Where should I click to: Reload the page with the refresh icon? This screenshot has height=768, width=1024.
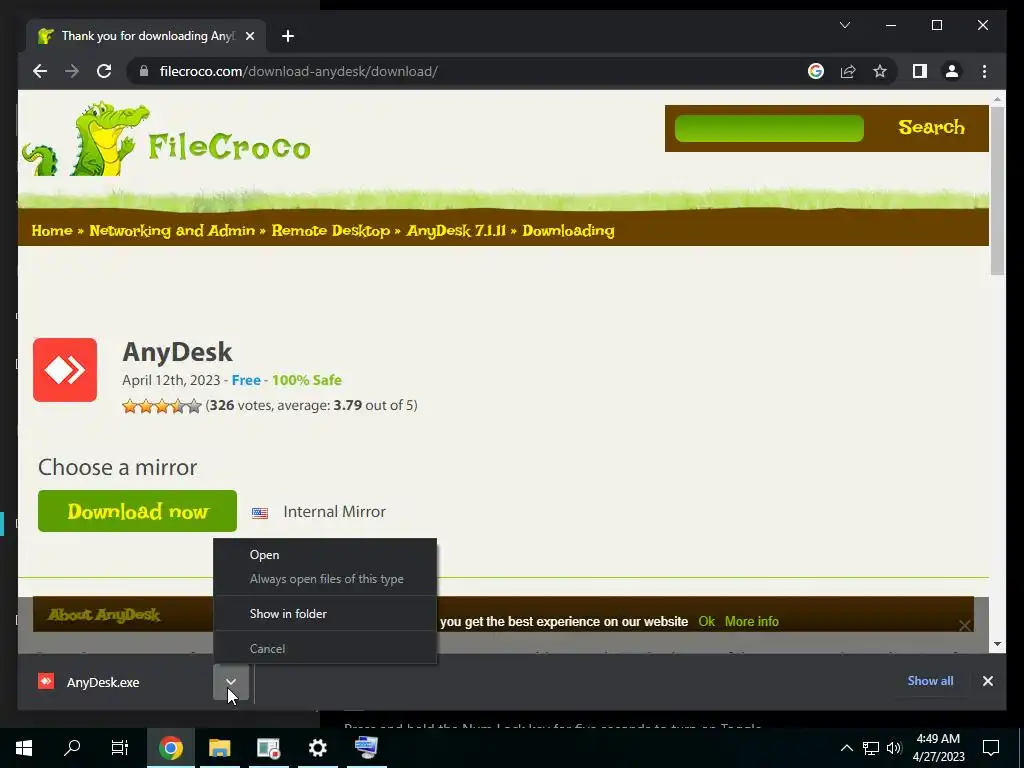[104, 71]
